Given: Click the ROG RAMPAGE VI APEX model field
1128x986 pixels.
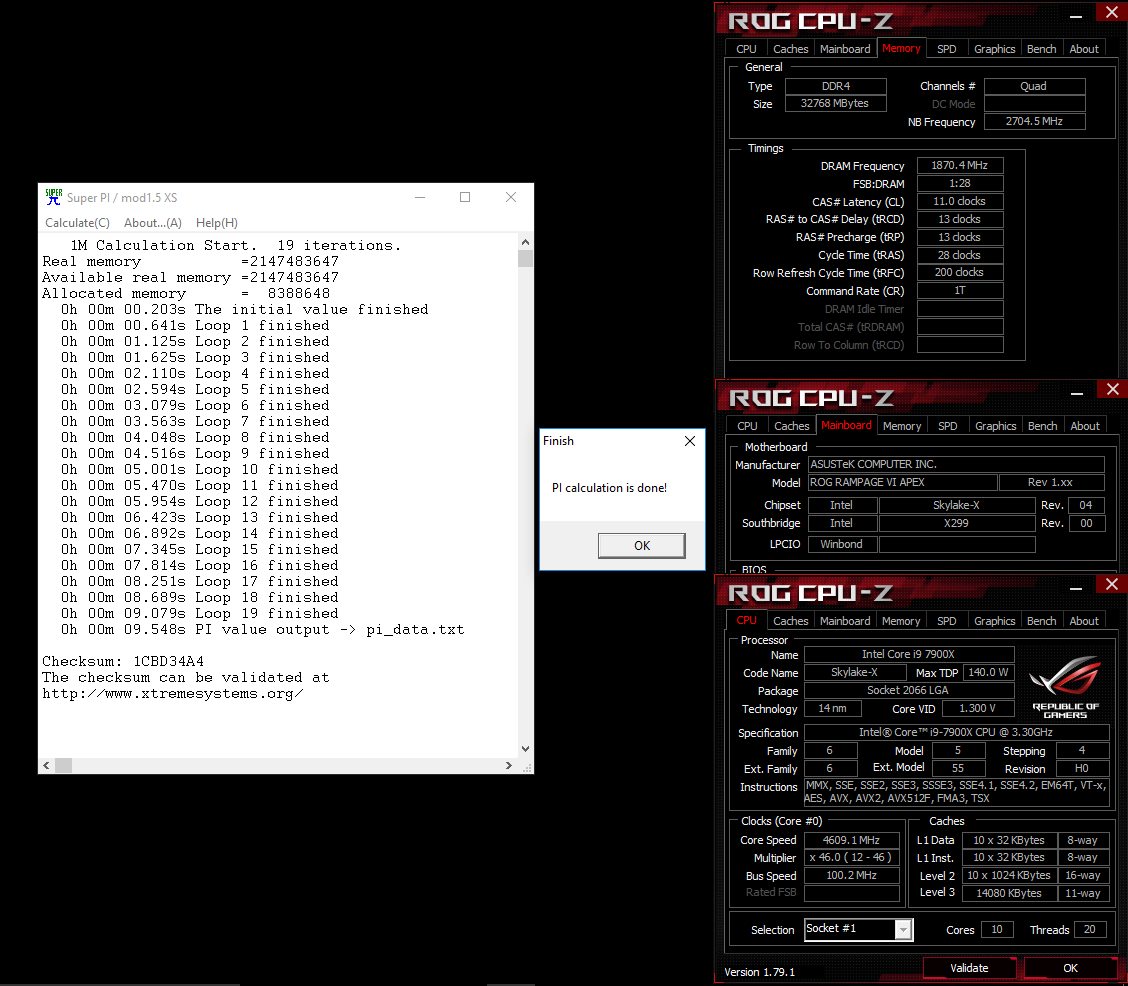Looking at the screenshot, I should coord(903,483).
